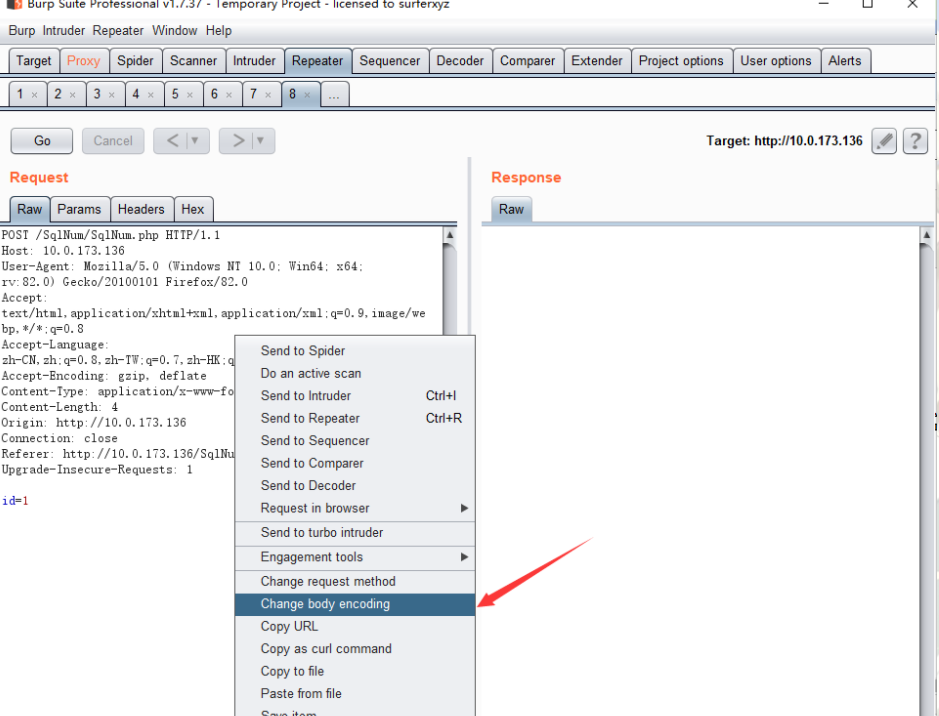Choose Change request method

[355, 582]
